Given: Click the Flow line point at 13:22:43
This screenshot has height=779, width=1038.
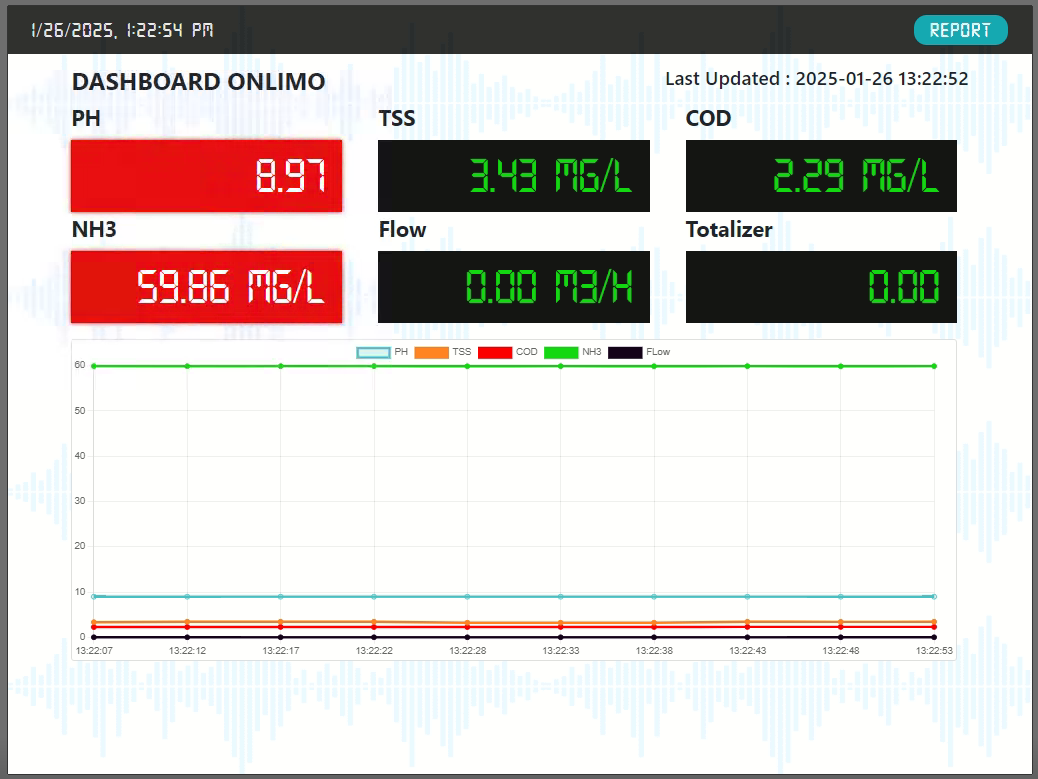Looking at the screenshot, I should pyautogui.click(x=747, y=637).
